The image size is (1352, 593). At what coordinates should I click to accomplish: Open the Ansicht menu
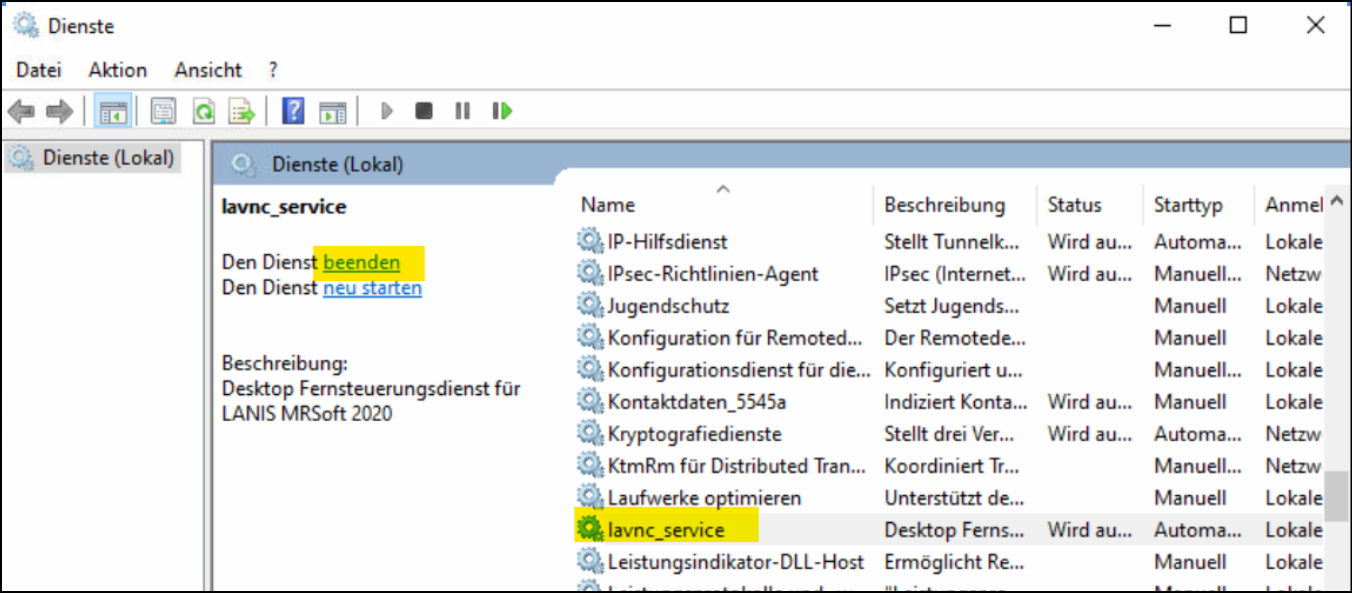[x=208, y=70]
